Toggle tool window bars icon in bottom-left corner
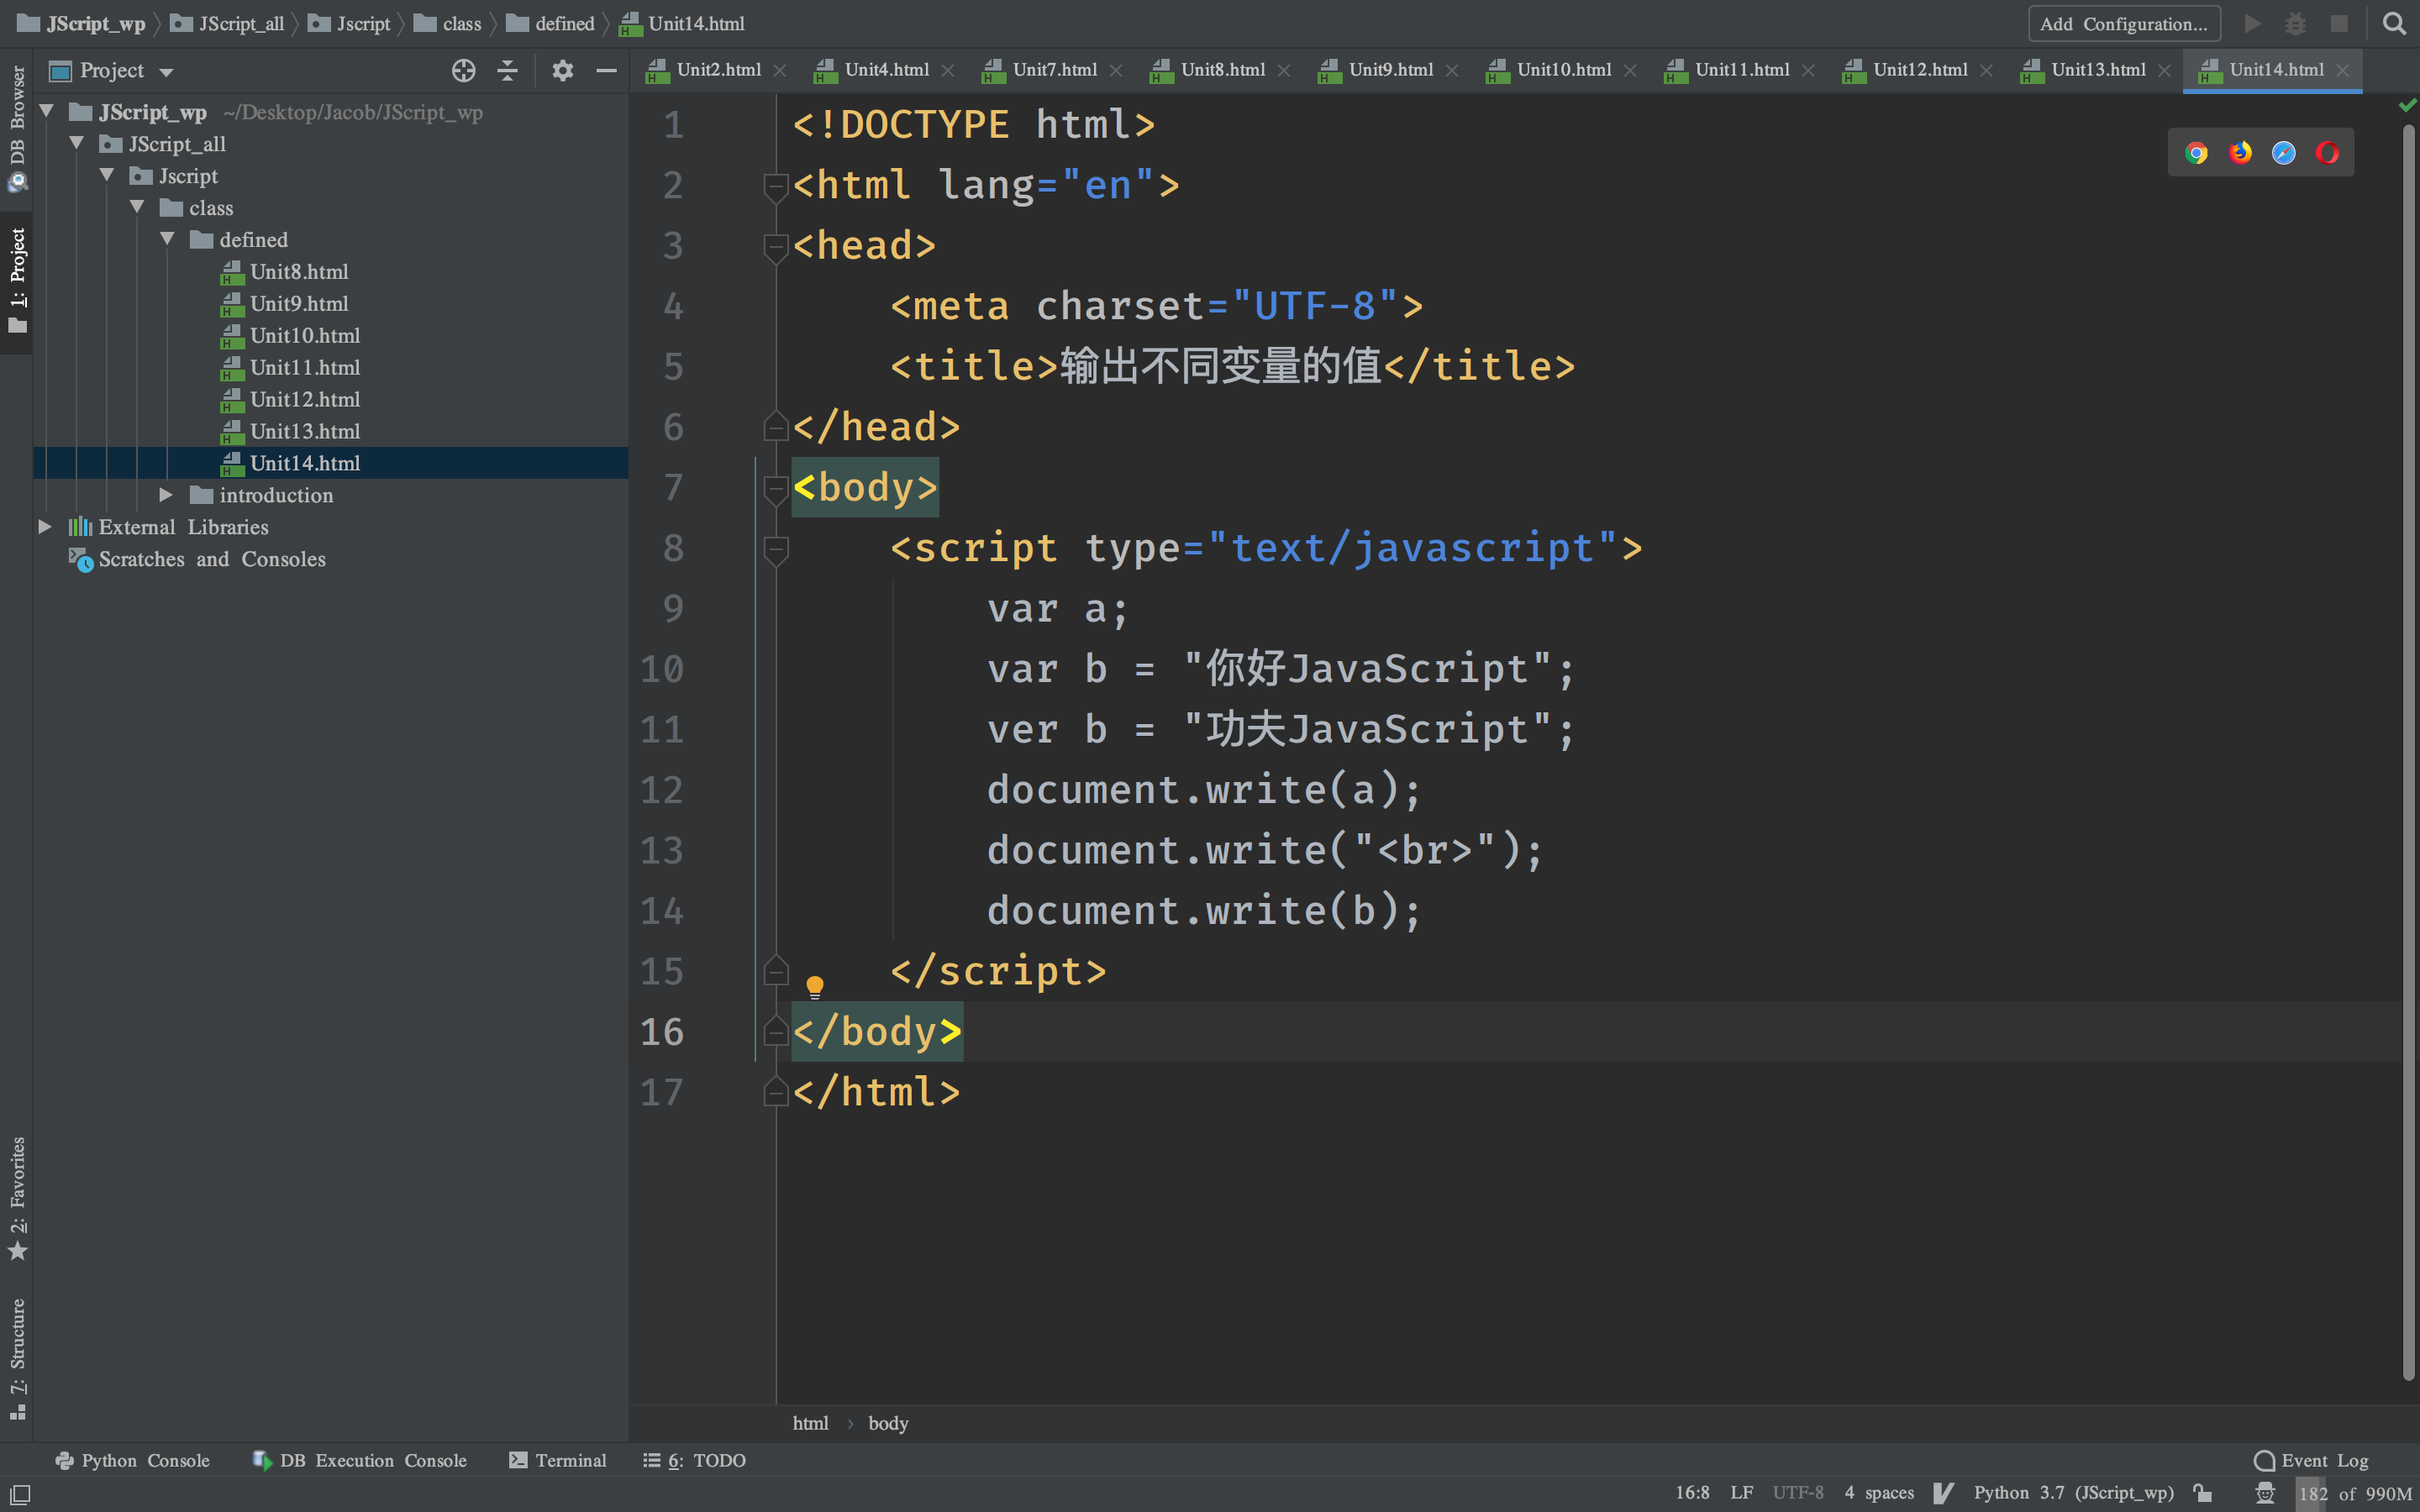Screen dimensions: 2420x1512 click(x=19, y=1494)
